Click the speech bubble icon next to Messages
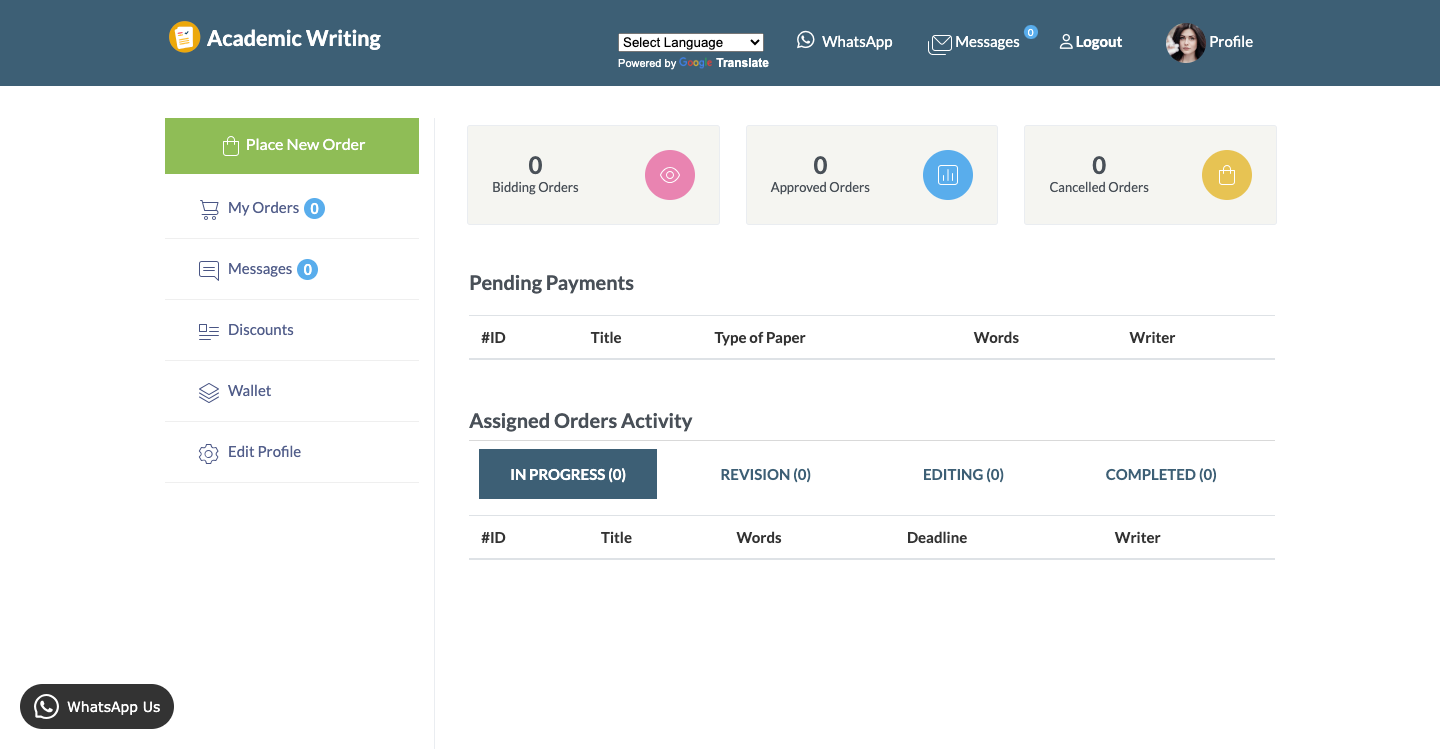Screen dimensions: 1440x749 [208, 270]
